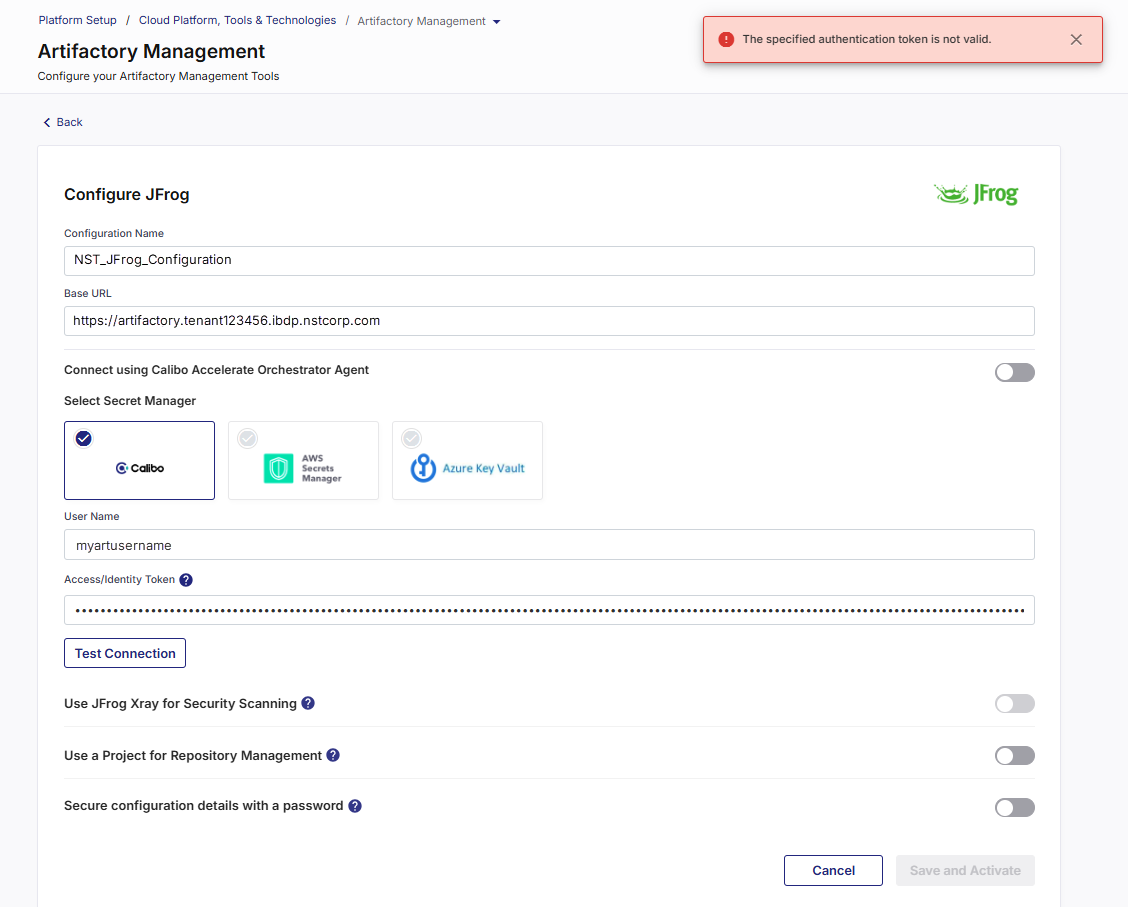Click the red error alert icon
The height and width of the screenshot is (907, 1128).
tap(726, 40)
